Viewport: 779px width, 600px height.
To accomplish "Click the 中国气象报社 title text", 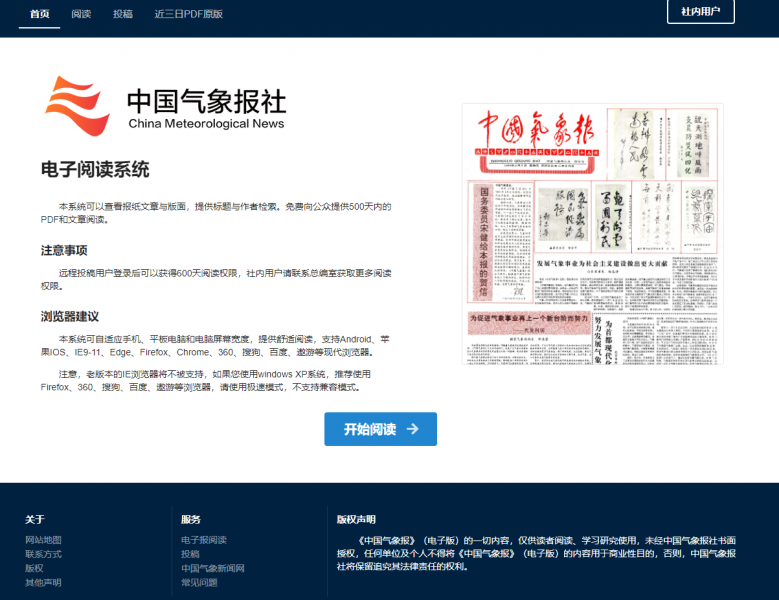I will [x=206, y=100].
